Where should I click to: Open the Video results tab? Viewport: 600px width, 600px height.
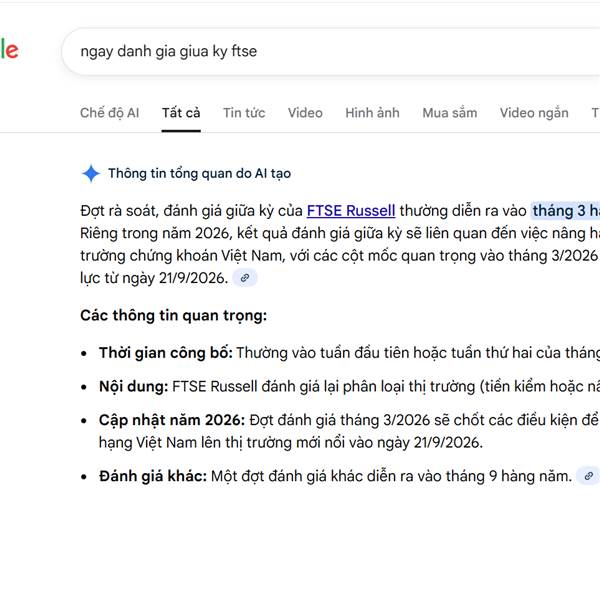[305, 113]
